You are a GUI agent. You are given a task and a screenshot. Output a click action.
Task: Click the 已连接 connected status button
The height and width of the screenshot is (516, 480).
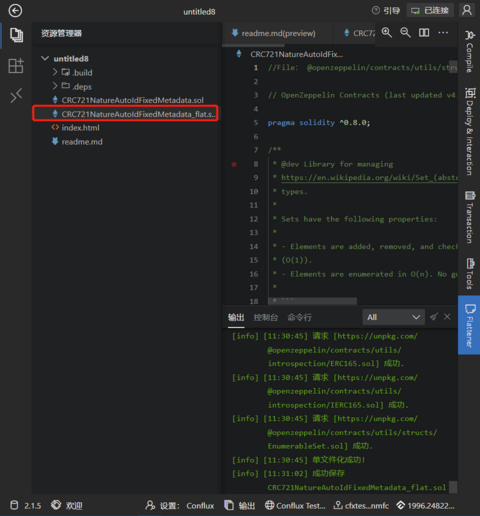(x=430, y=11)
